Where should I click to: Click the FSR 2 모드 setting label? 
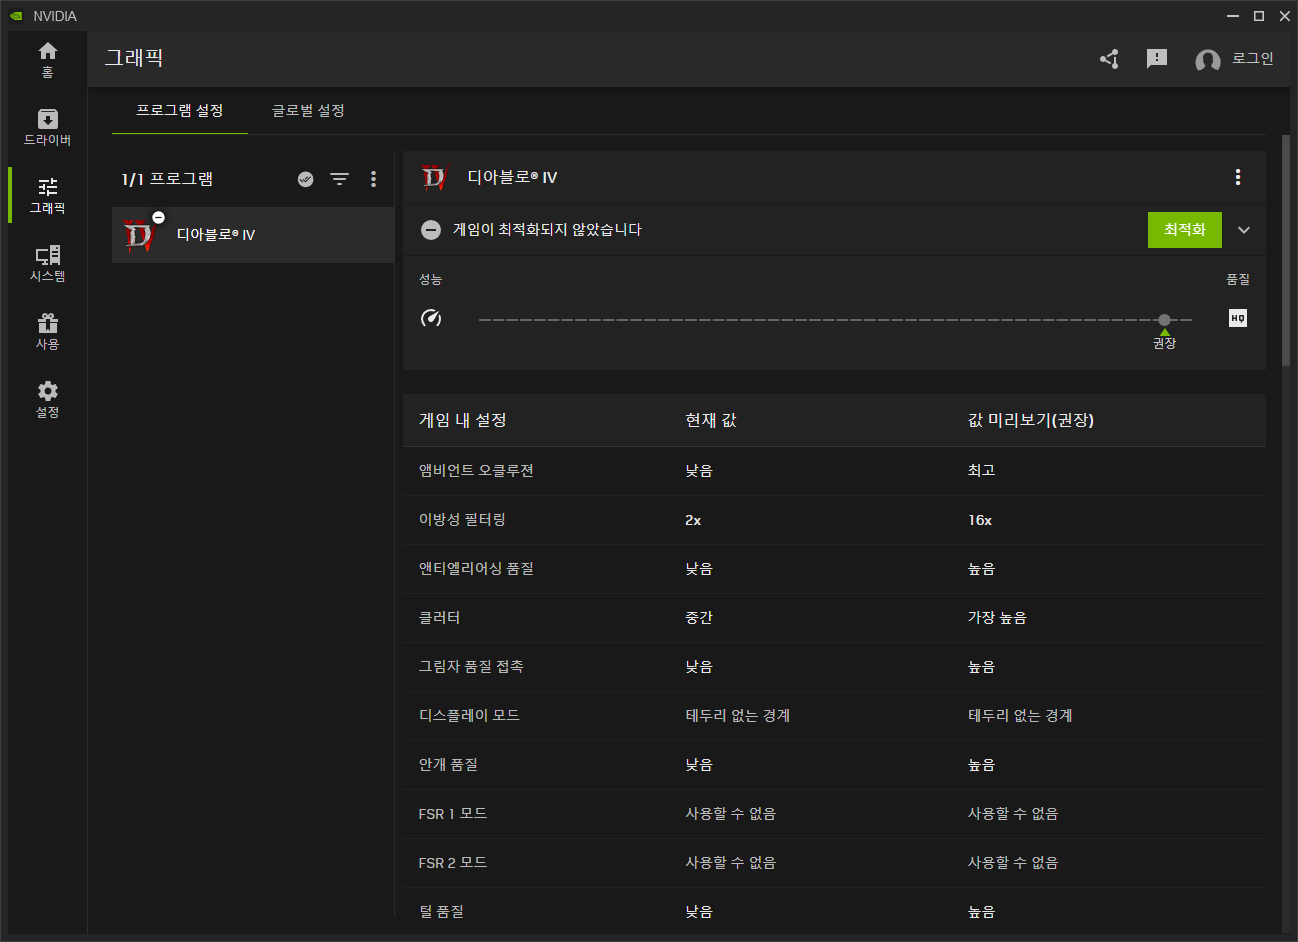pyautogui.click(x=453, y=863)
